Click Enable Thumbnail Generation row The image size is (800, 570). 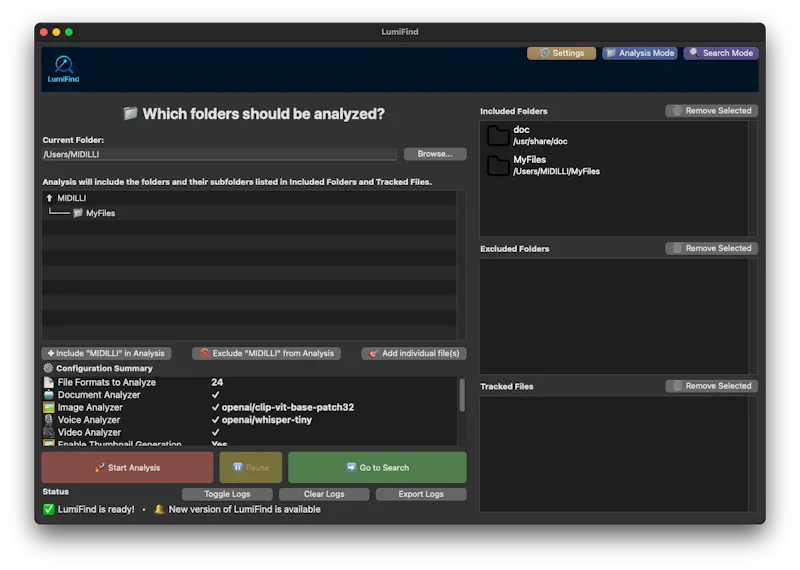pos(249,443)
